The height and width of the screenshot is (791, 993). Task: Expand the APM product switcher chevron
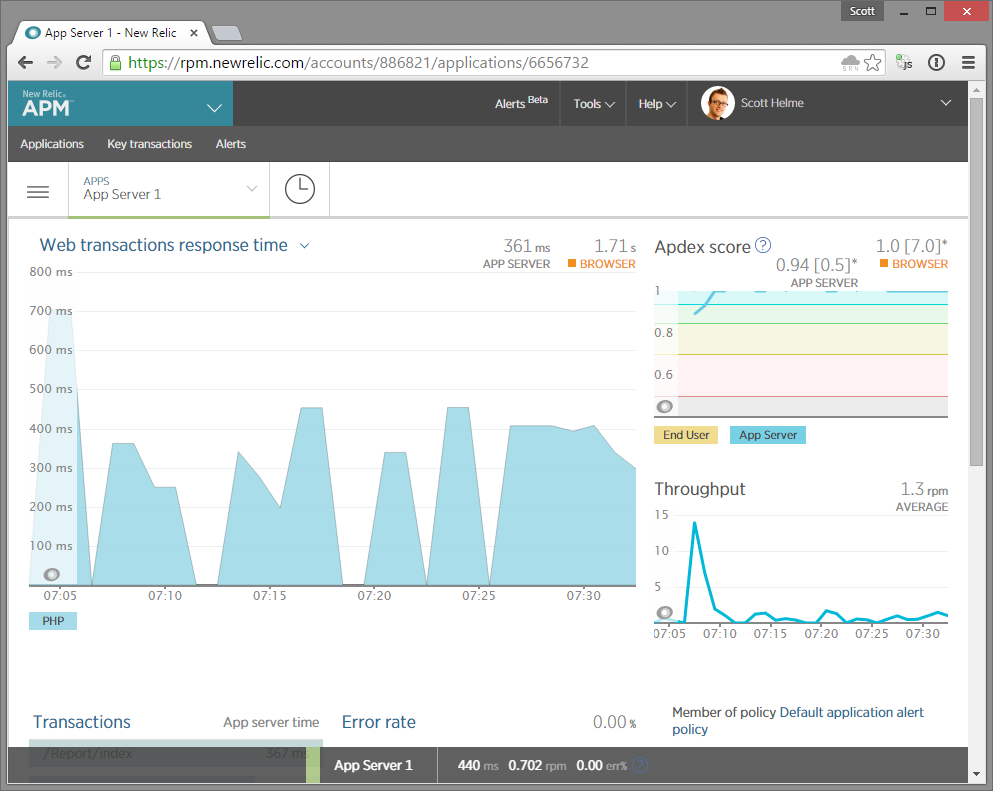coord(215,108)
